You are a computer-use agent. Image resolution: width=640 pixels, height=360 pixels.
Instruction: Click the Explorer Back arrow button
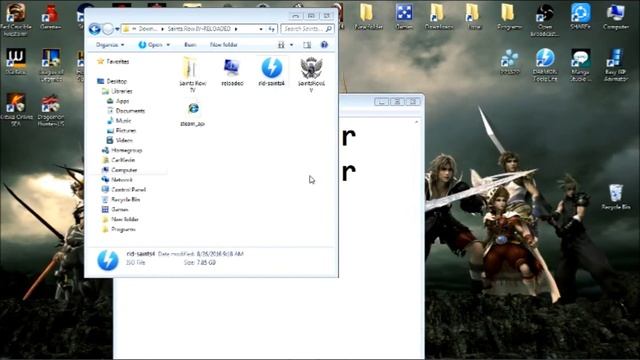tap(94, 29)
